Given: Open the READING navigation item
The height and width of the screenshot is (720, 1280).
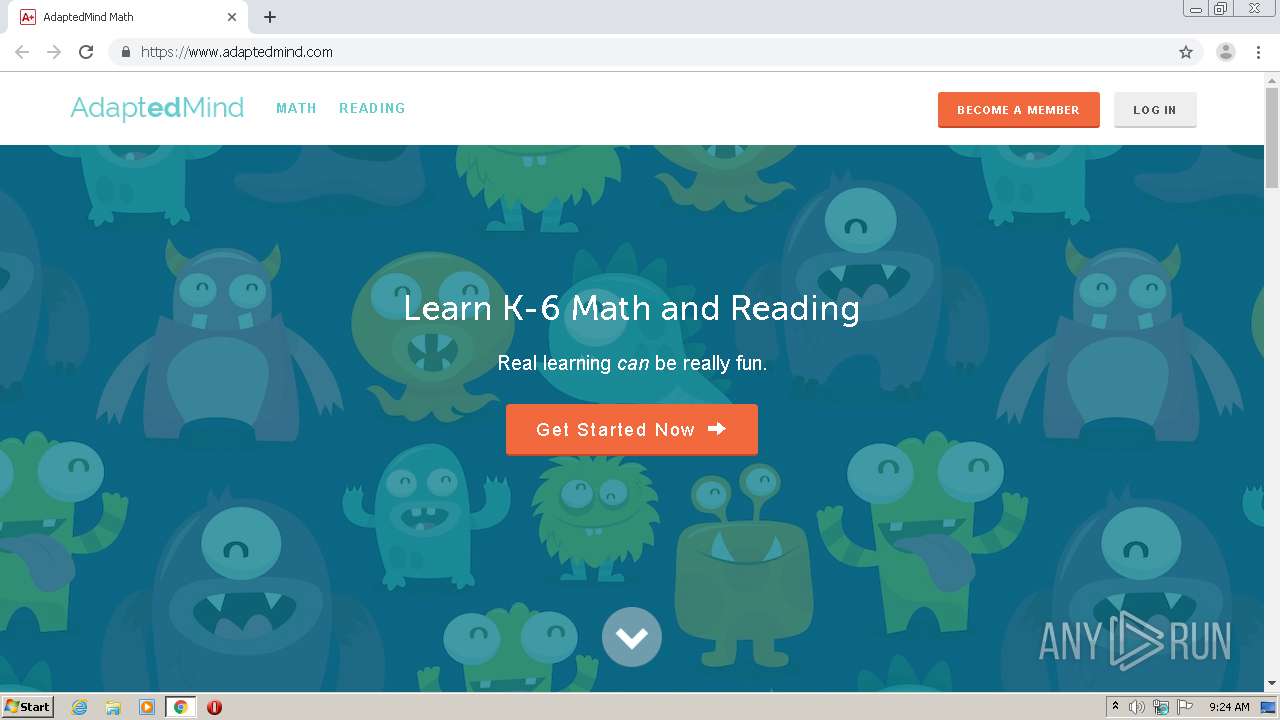Looking at the screenshot, I should click(372, 108).
